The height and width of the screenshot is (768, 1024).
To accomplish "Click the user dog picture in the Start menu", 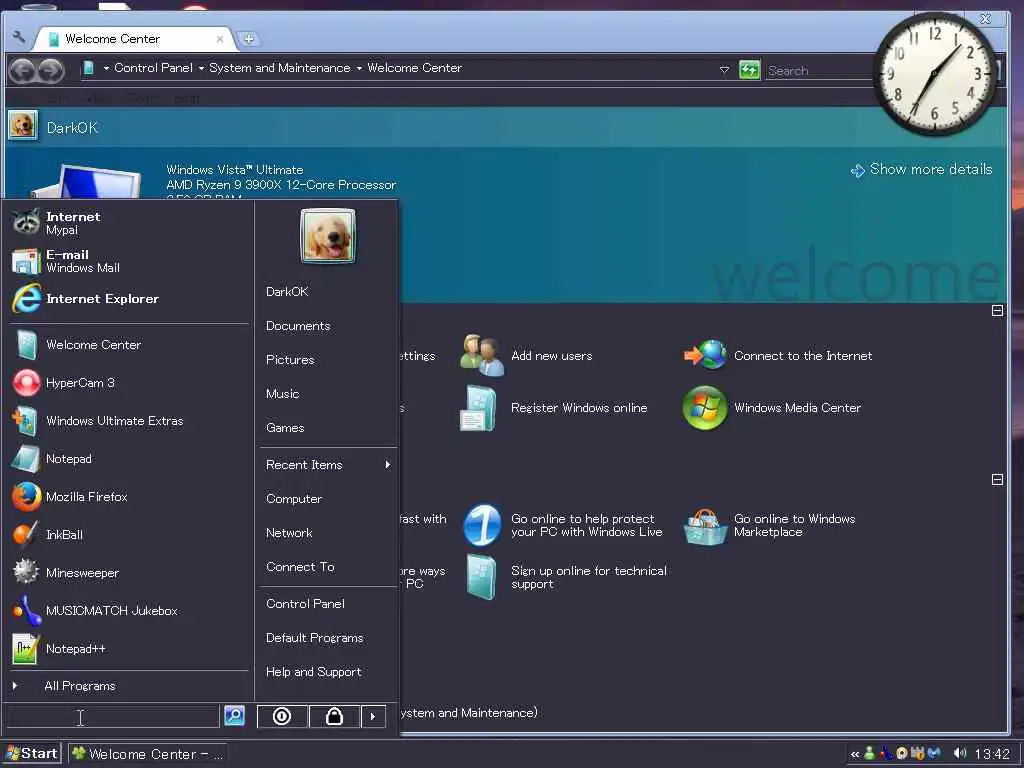I will 328,236.
